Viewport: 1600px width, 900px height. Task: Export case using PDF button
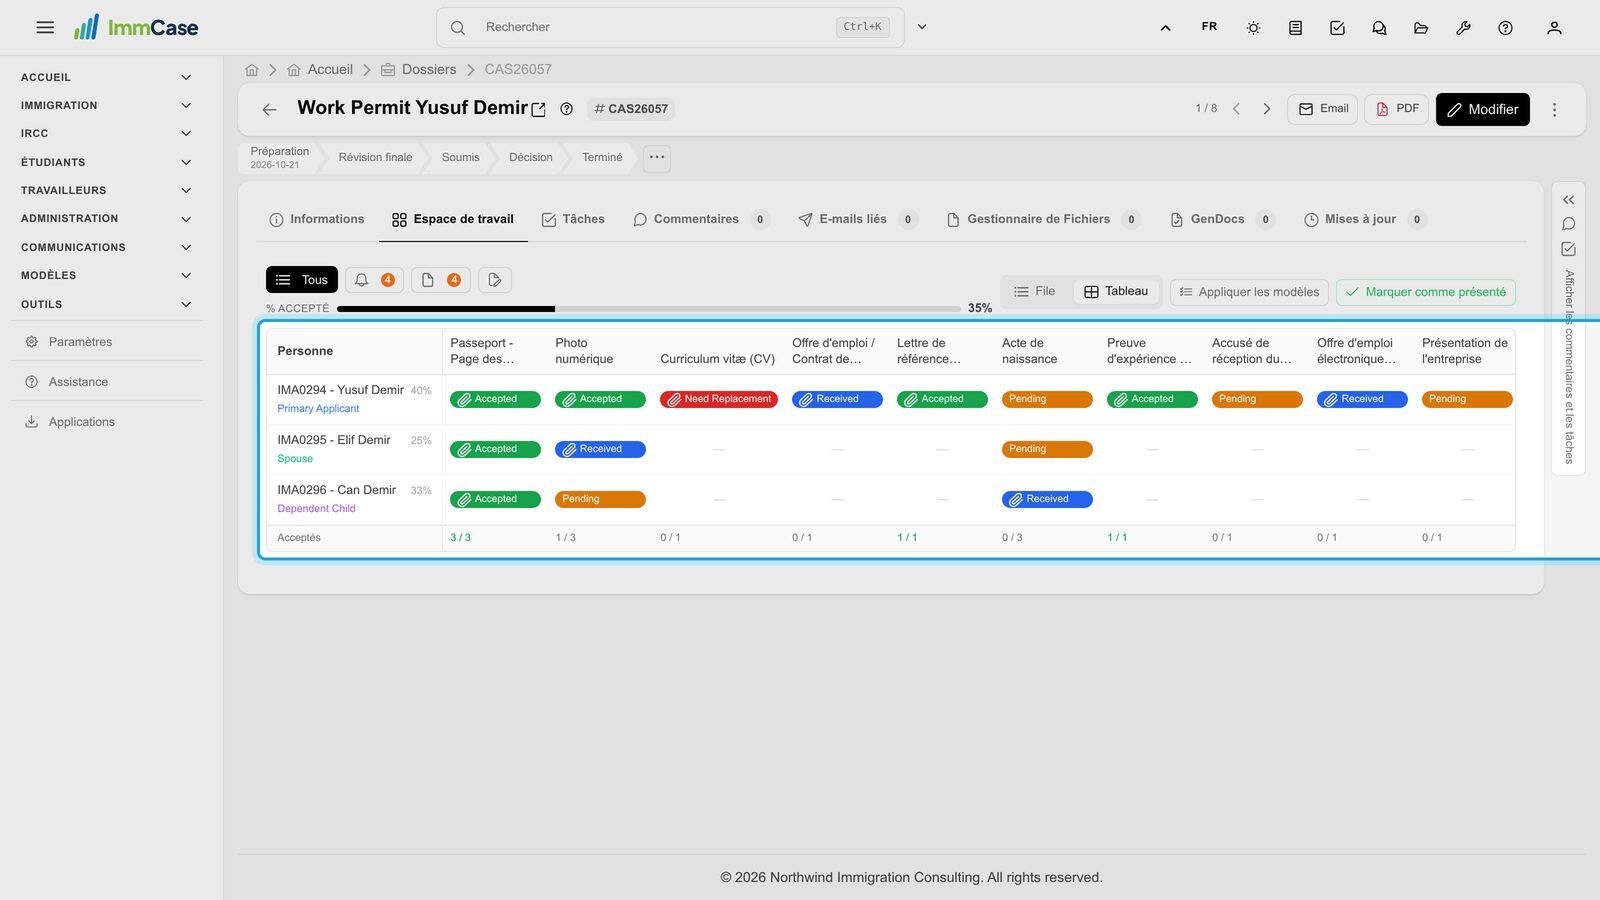1397,109
